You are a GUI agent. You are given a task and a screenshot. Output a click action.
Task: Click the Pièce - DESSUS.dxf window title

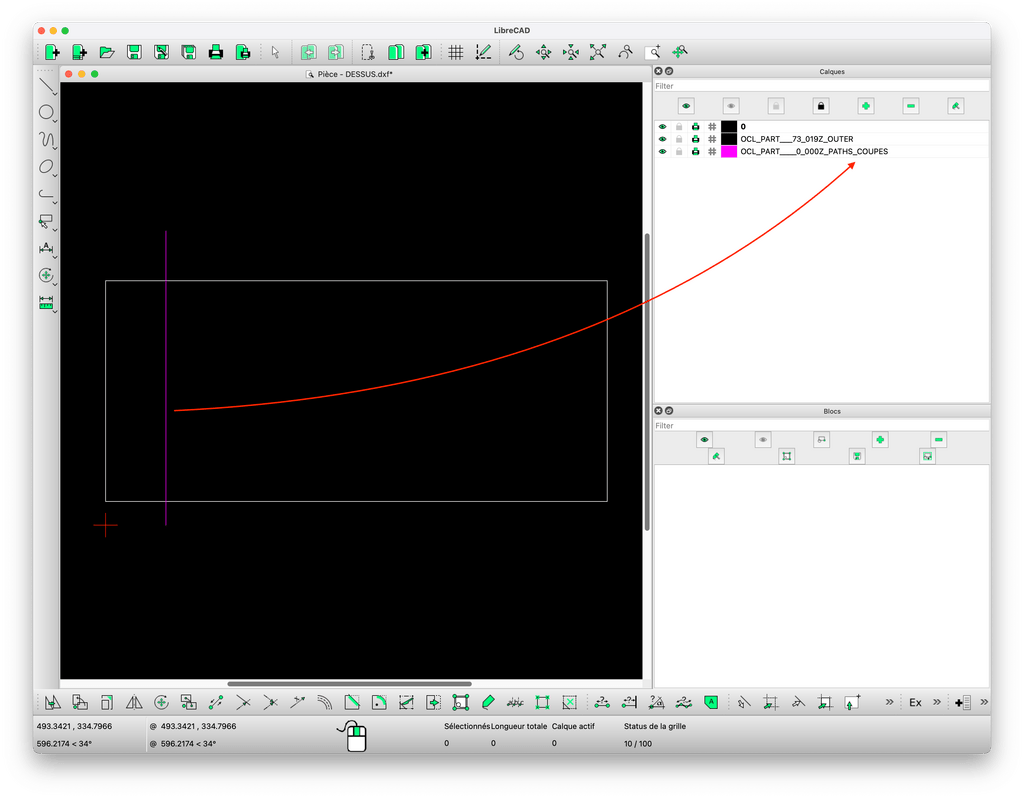355,74
